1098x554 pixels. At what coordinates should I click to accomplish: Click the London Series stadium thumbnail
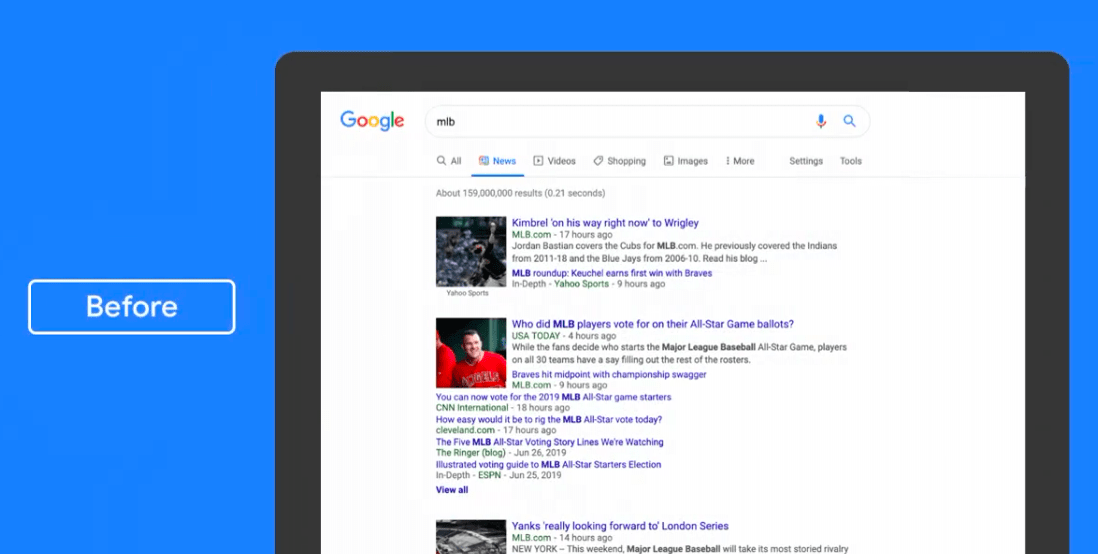[471, 536]
